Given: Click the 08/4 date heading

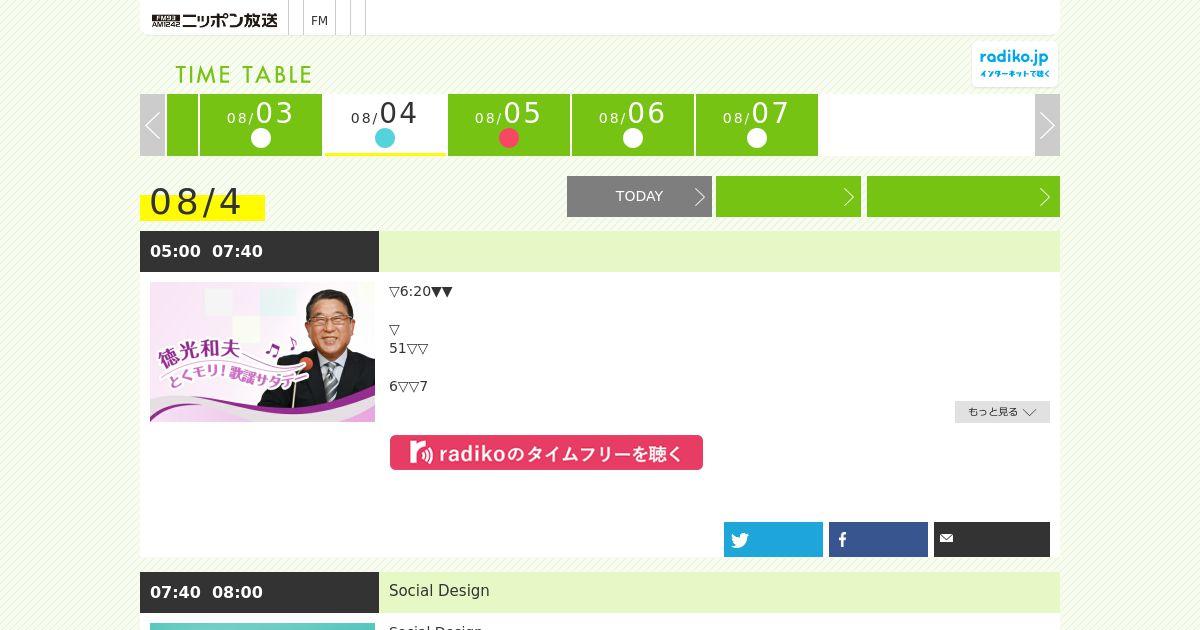Looking at the screenshot, I should 196,202.
